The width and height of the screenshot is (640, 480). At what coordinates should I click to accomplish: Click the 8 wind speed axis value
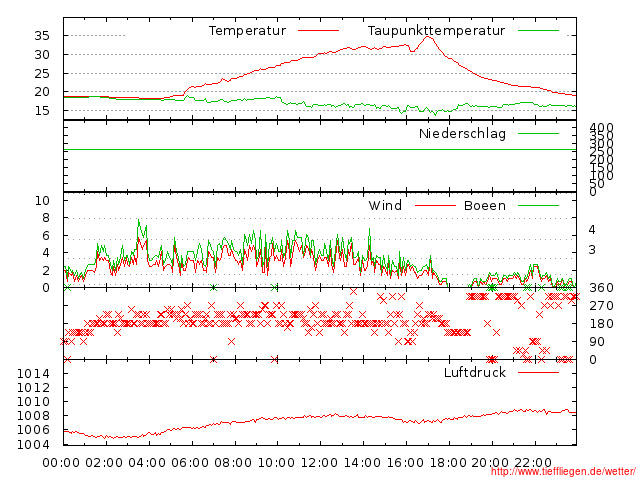coord(46,218)
